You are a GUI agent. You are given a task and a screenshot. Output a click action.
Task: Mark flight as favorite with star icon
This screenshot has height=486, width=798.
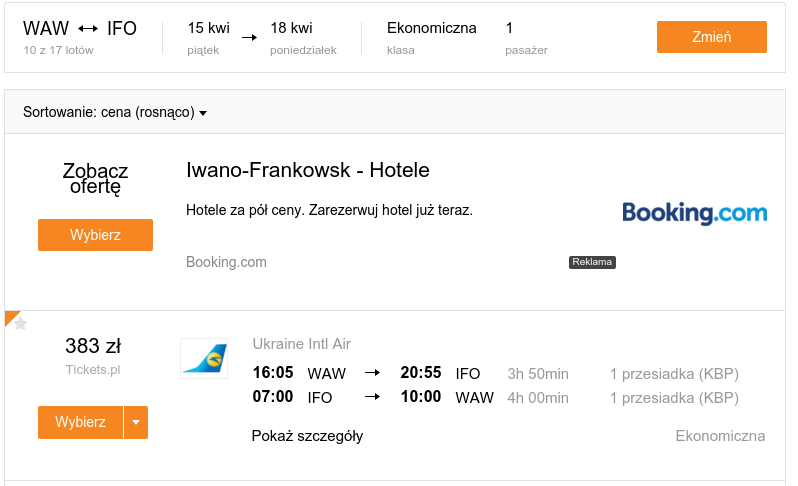coord(20,324)
